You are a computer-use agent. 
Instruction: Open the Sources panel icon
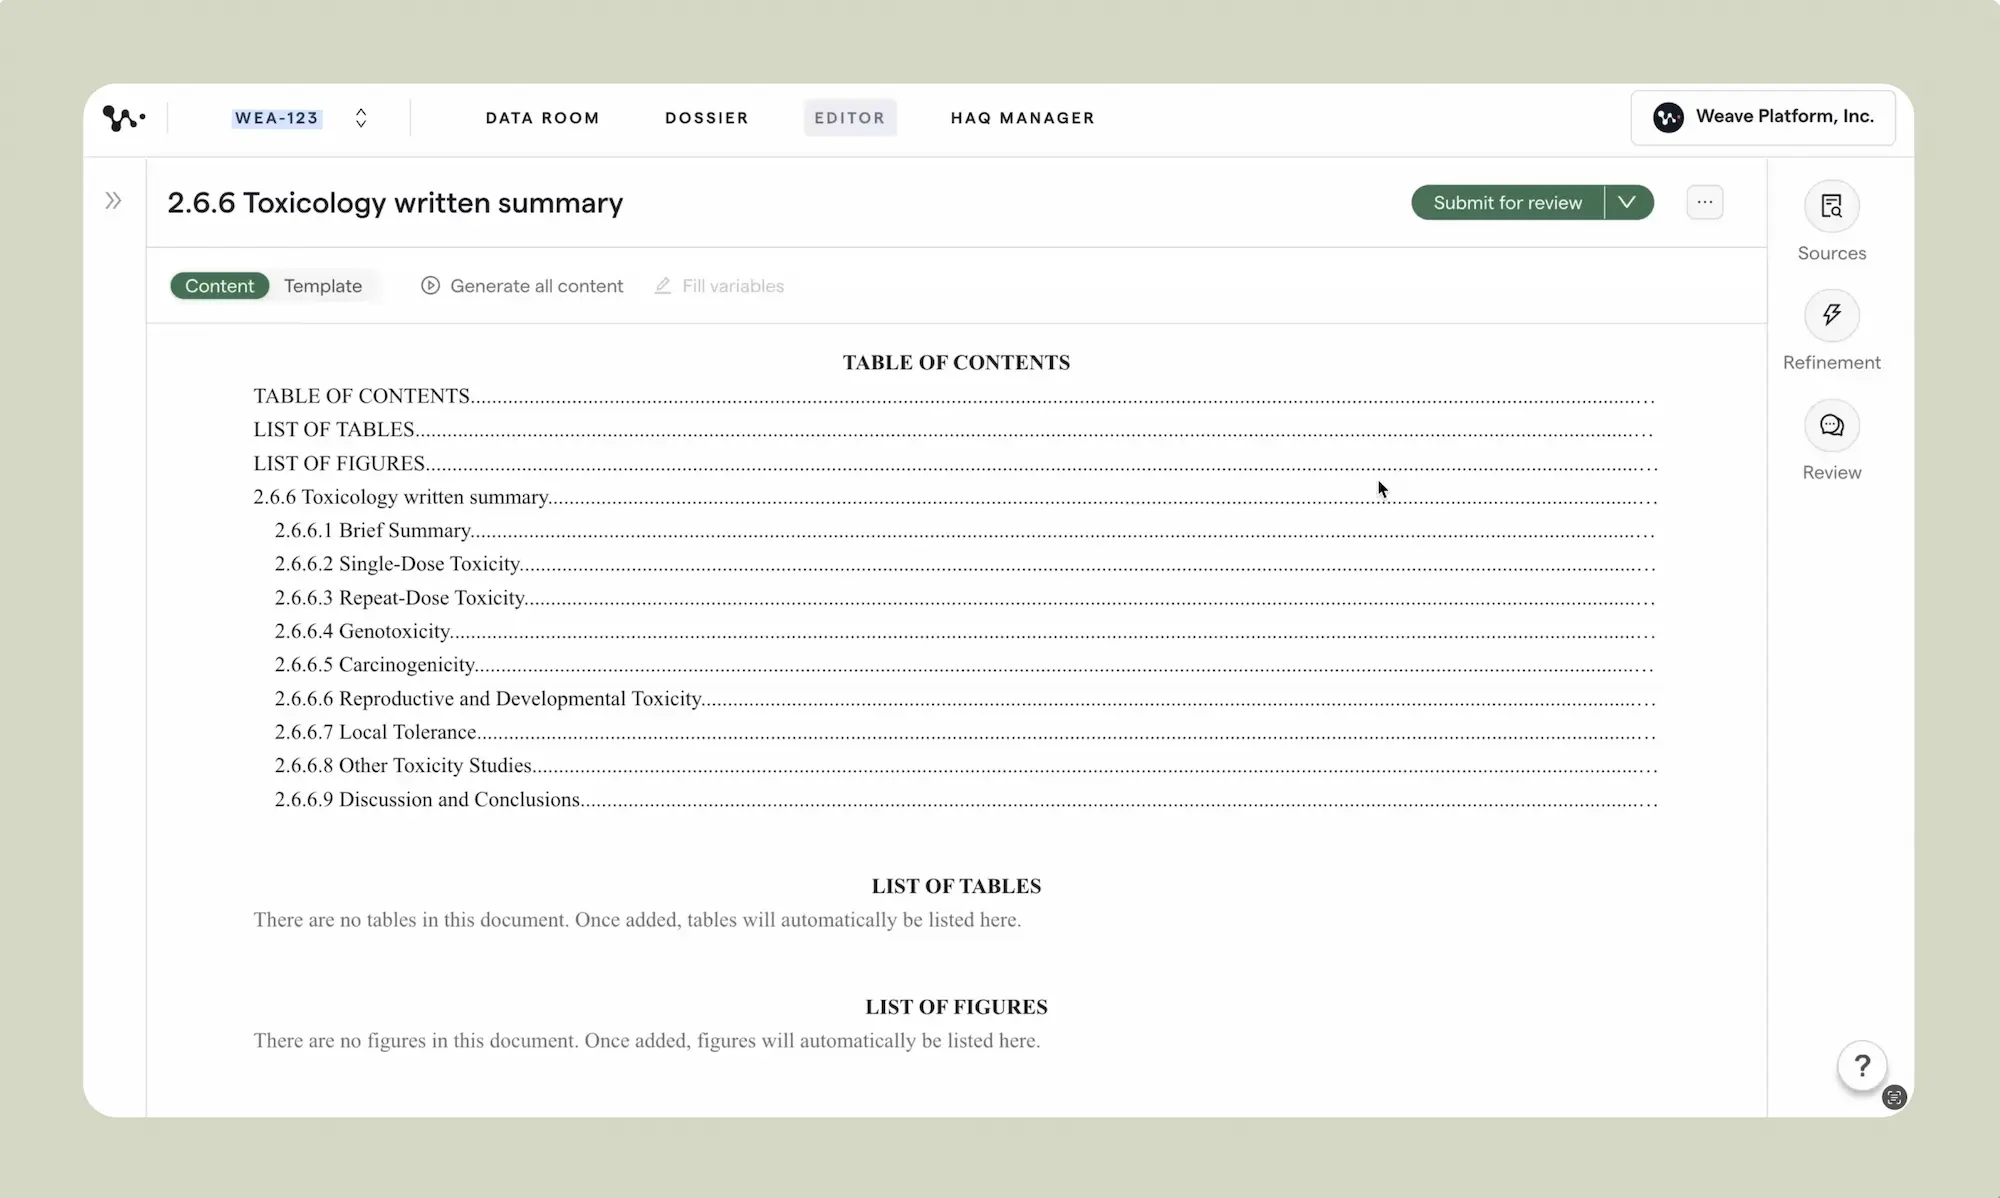[1831, 207]
